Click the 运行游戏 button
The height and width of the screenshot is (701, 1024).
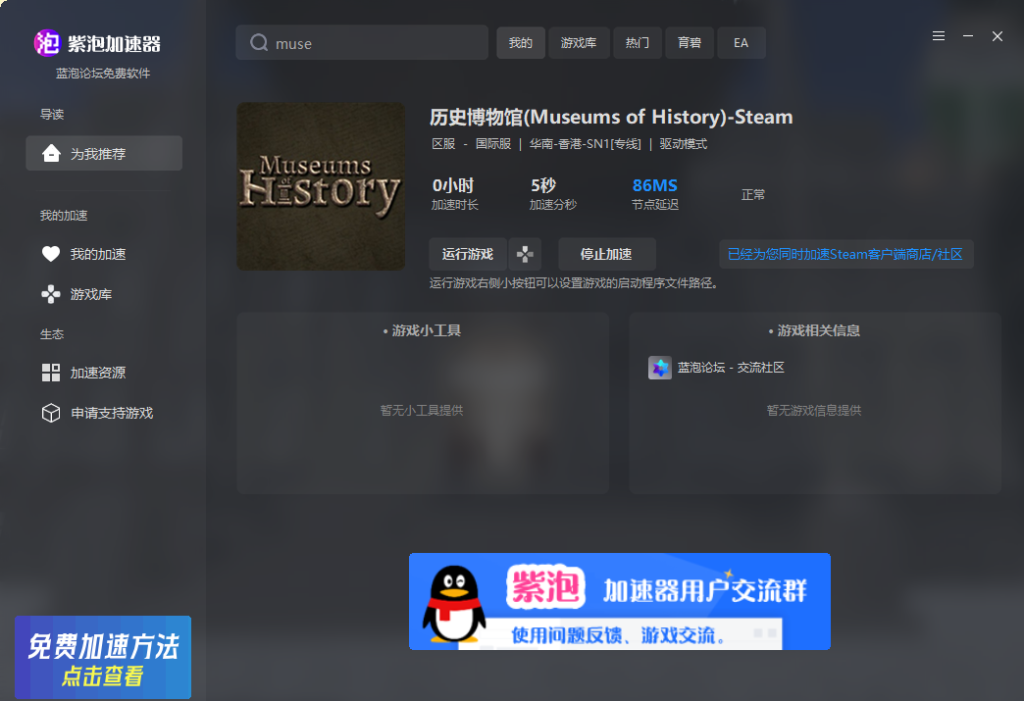pyautogui.click(x=468, y=254)
